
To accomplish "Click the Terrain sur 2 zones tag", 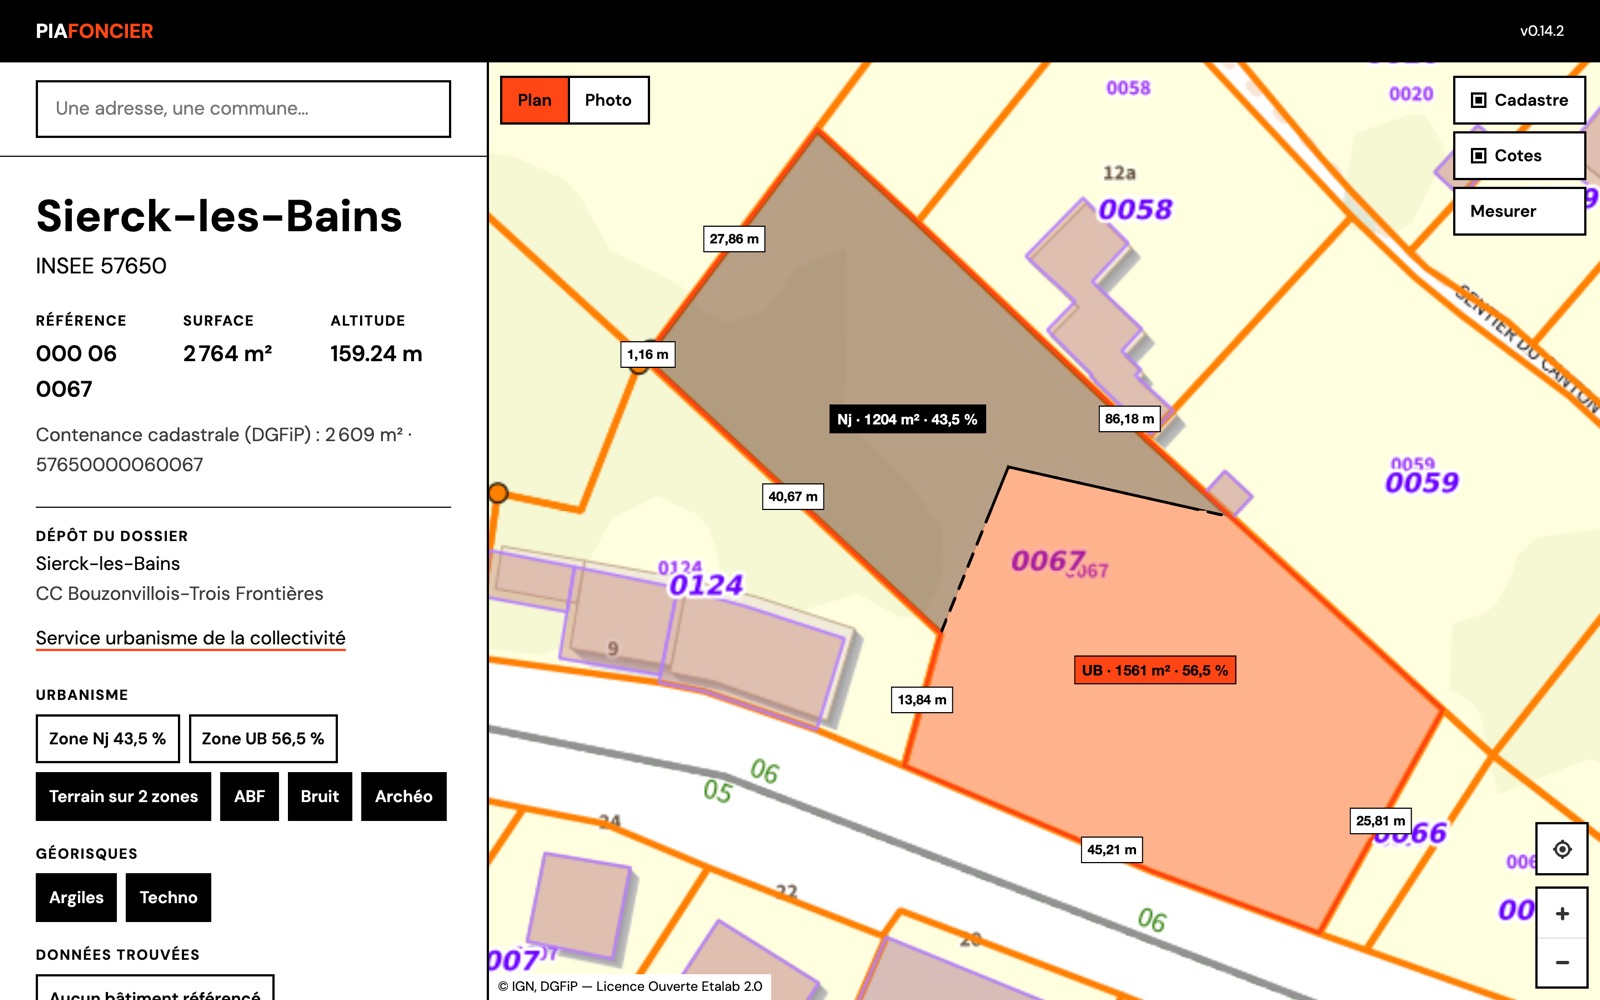I will click(124, 797).
